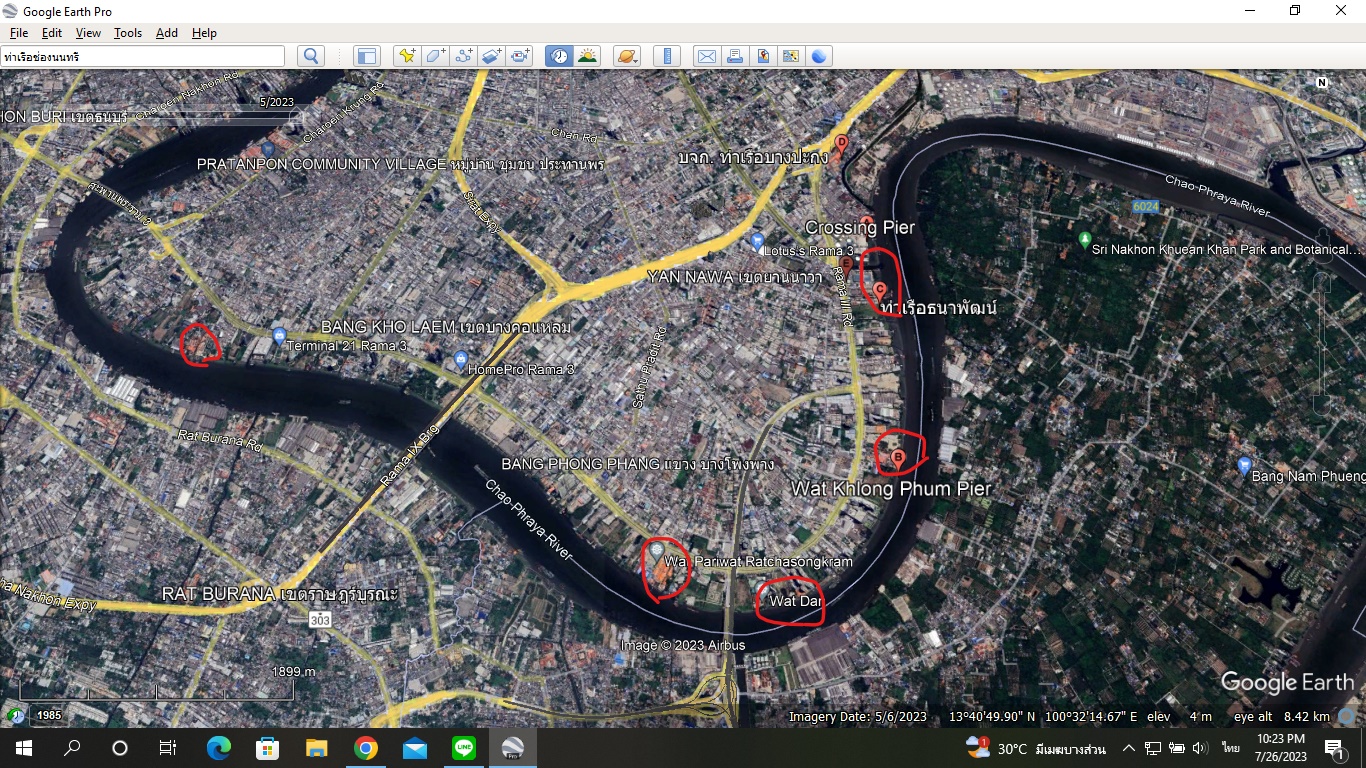
Task: Open the Add menu
Action: pyautogui.click(x=166, y=33)
